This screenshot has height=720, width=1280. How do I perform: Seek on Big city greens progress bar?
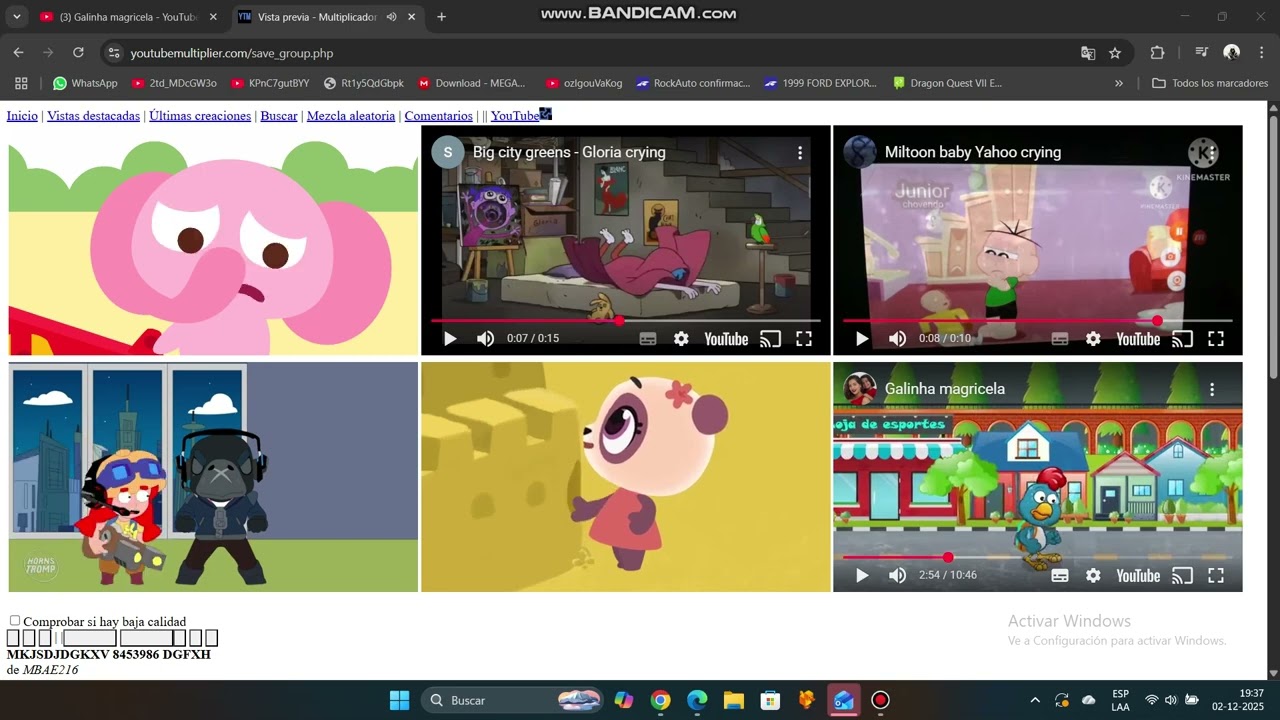626,321
